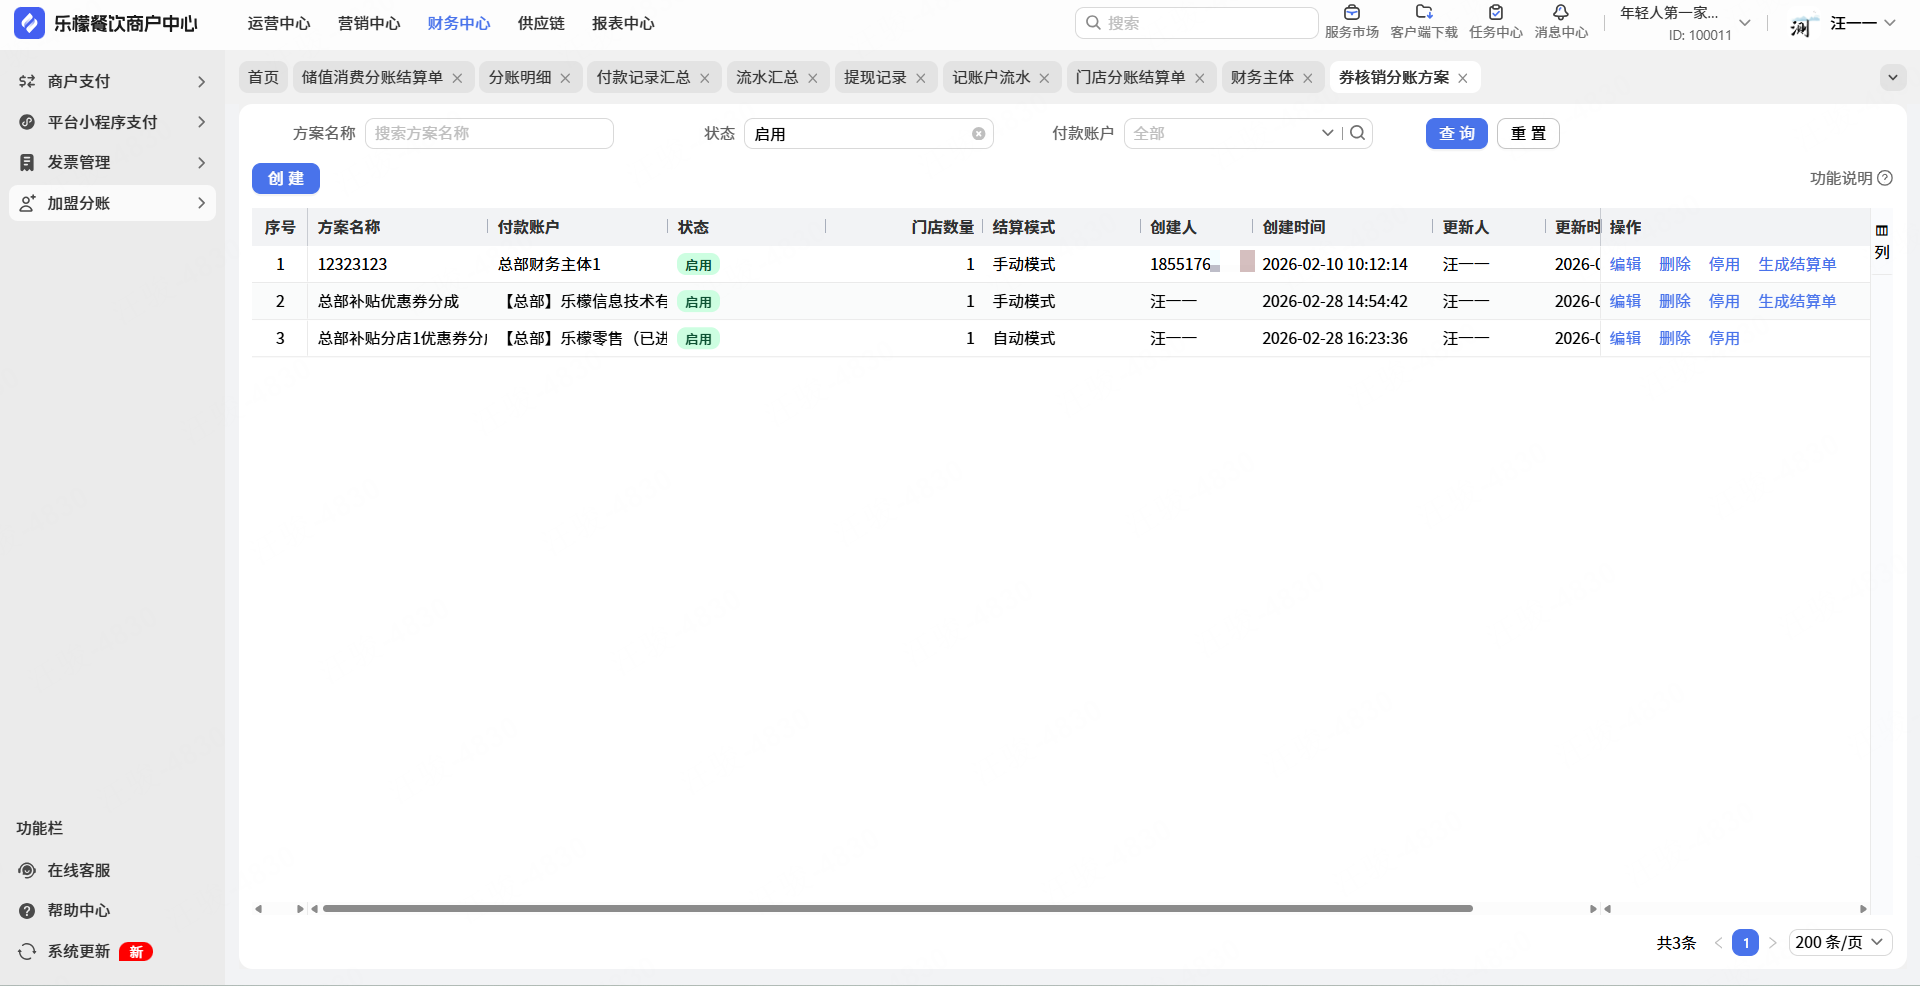Open the 营销中心 menu
This screenshot has height=986, width=1920.
click(x=369, y=23)
